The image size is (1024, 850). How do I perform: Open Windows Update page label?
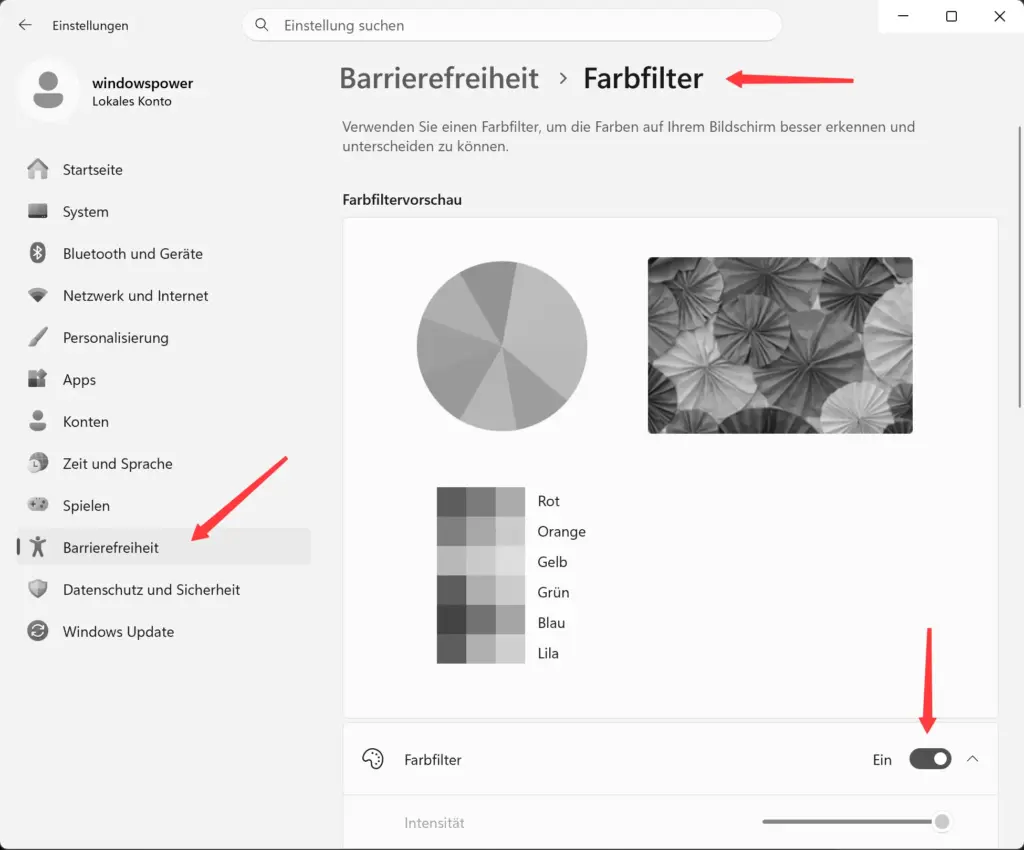click(118, 631)
